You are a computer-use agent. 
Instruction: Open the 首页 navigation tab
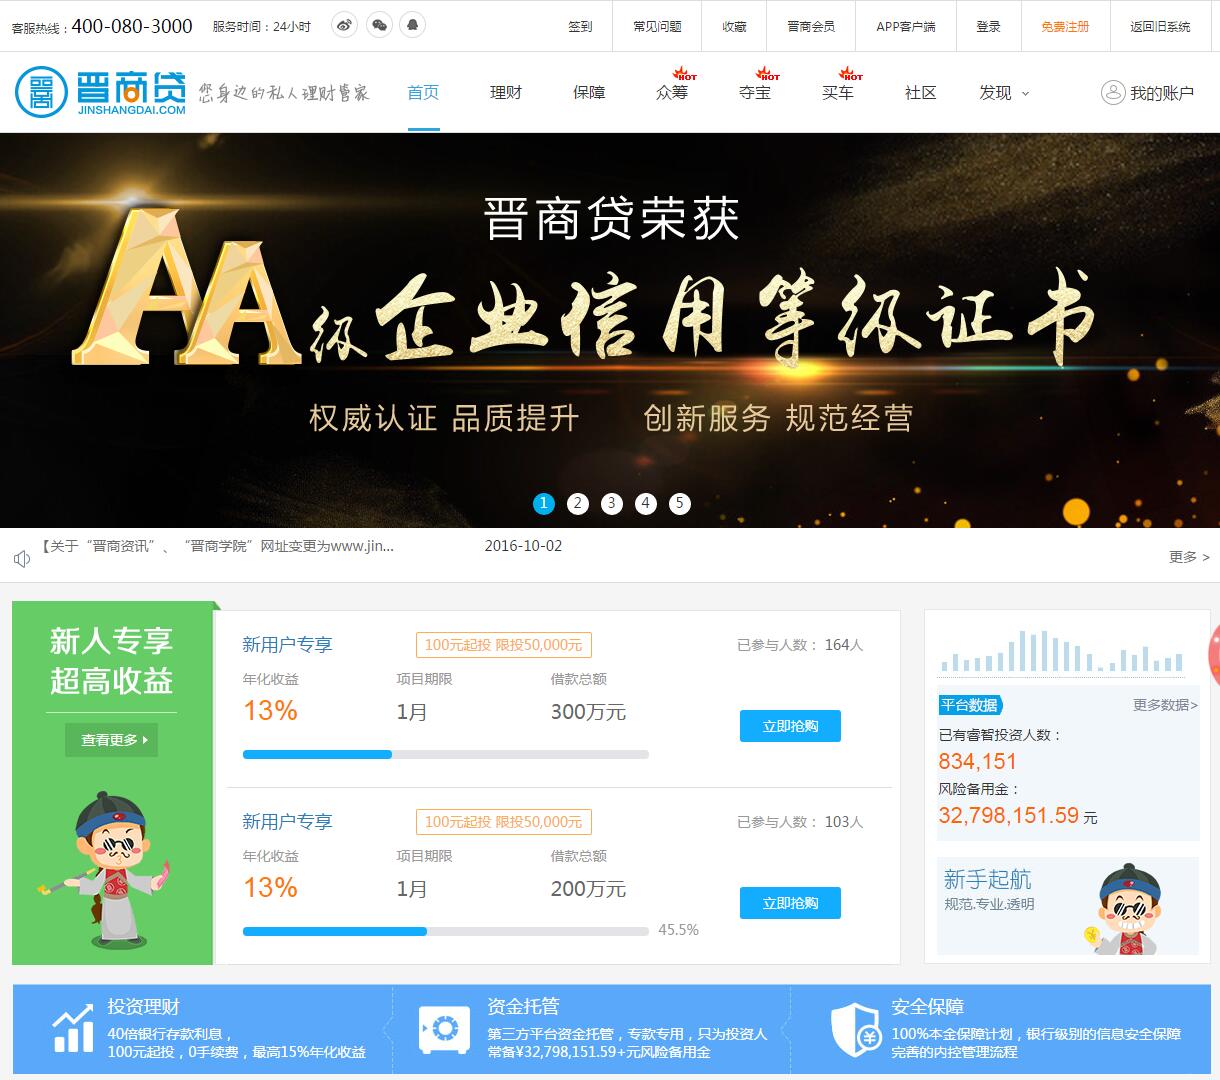[x=423, y=93]
